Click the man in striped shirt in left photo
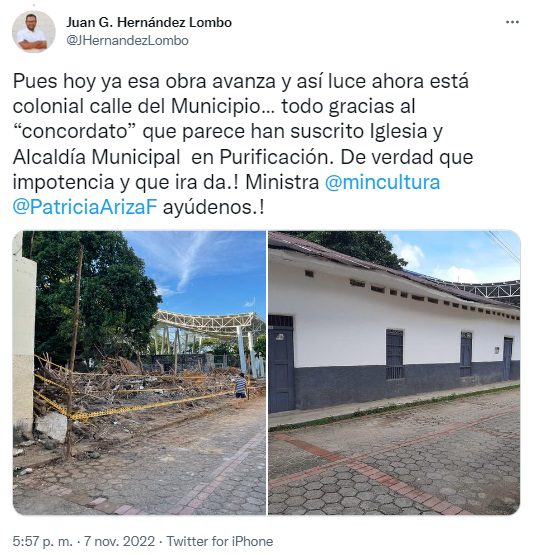 (241, 385)
